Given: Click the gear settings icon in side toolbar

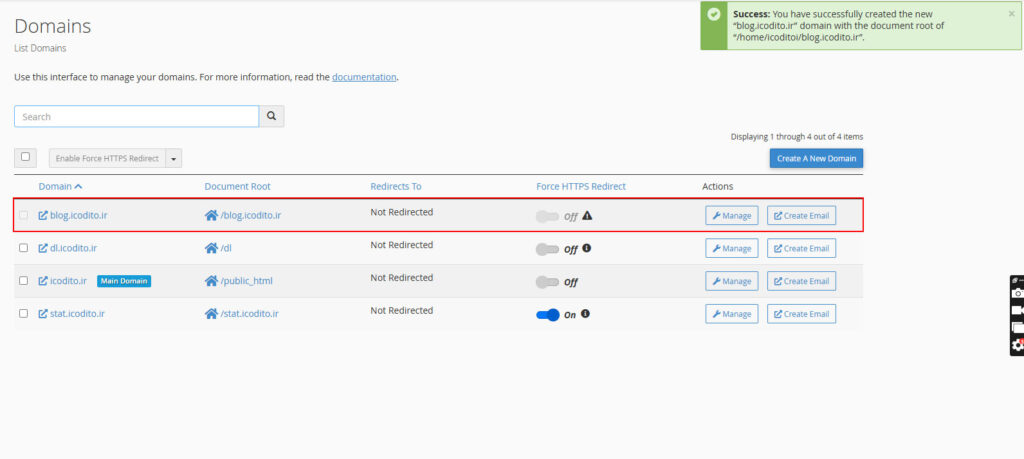Looking at the screenshot, I should pyautogui.click(x=1017, y=345).
